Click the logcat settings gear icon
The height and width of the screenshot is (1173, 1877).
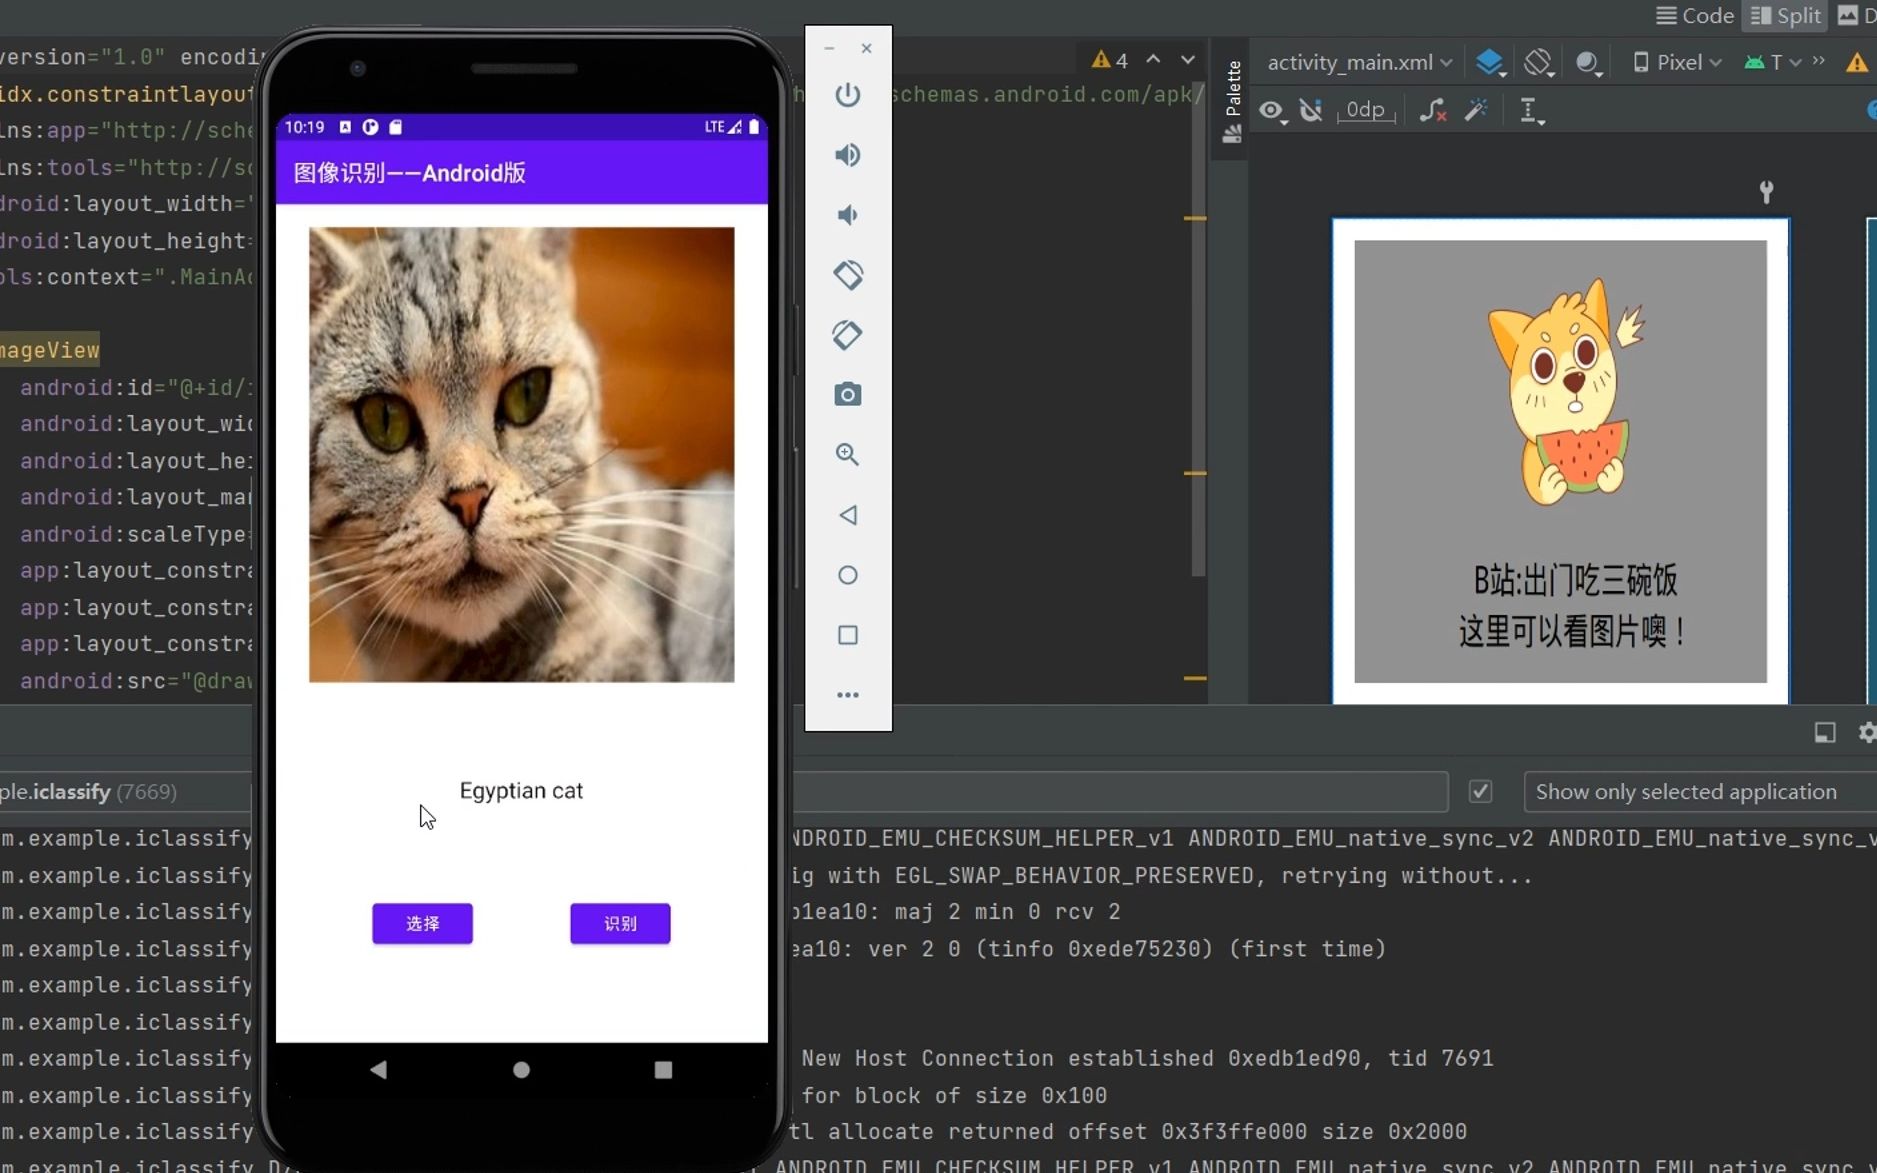1866,732
